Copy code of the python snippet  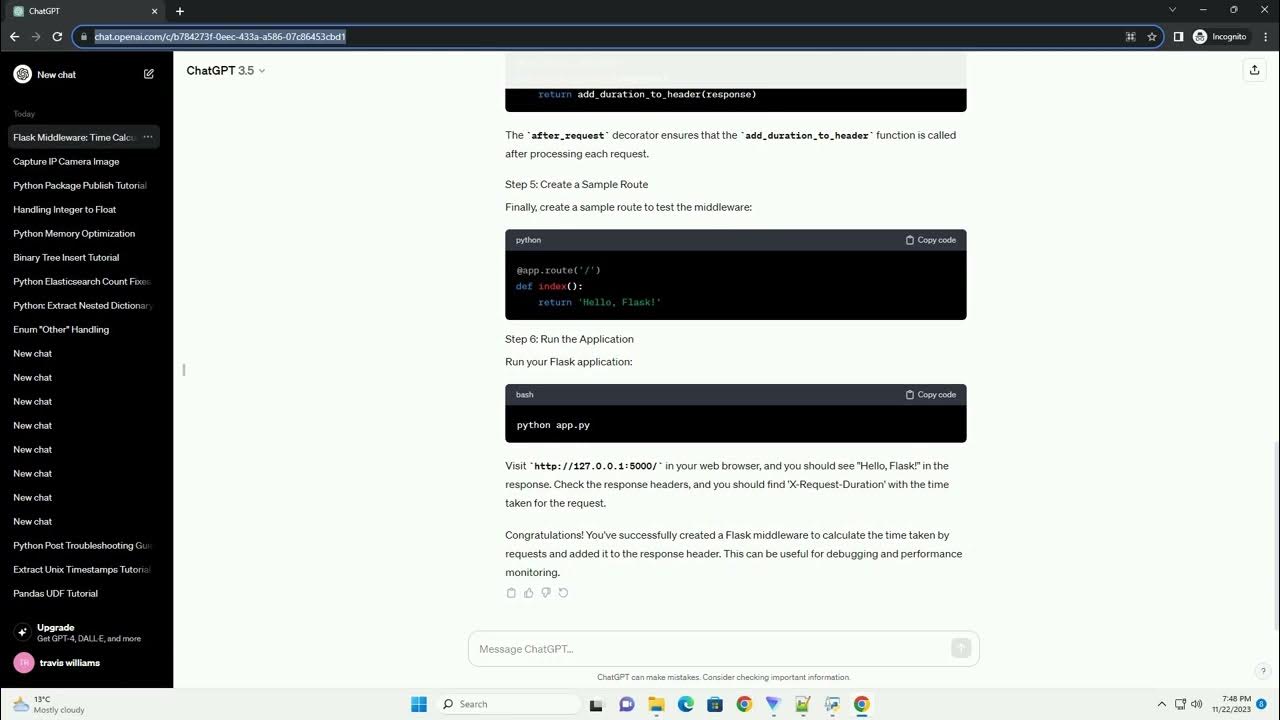pyautogui.click(x=931, y=240)
